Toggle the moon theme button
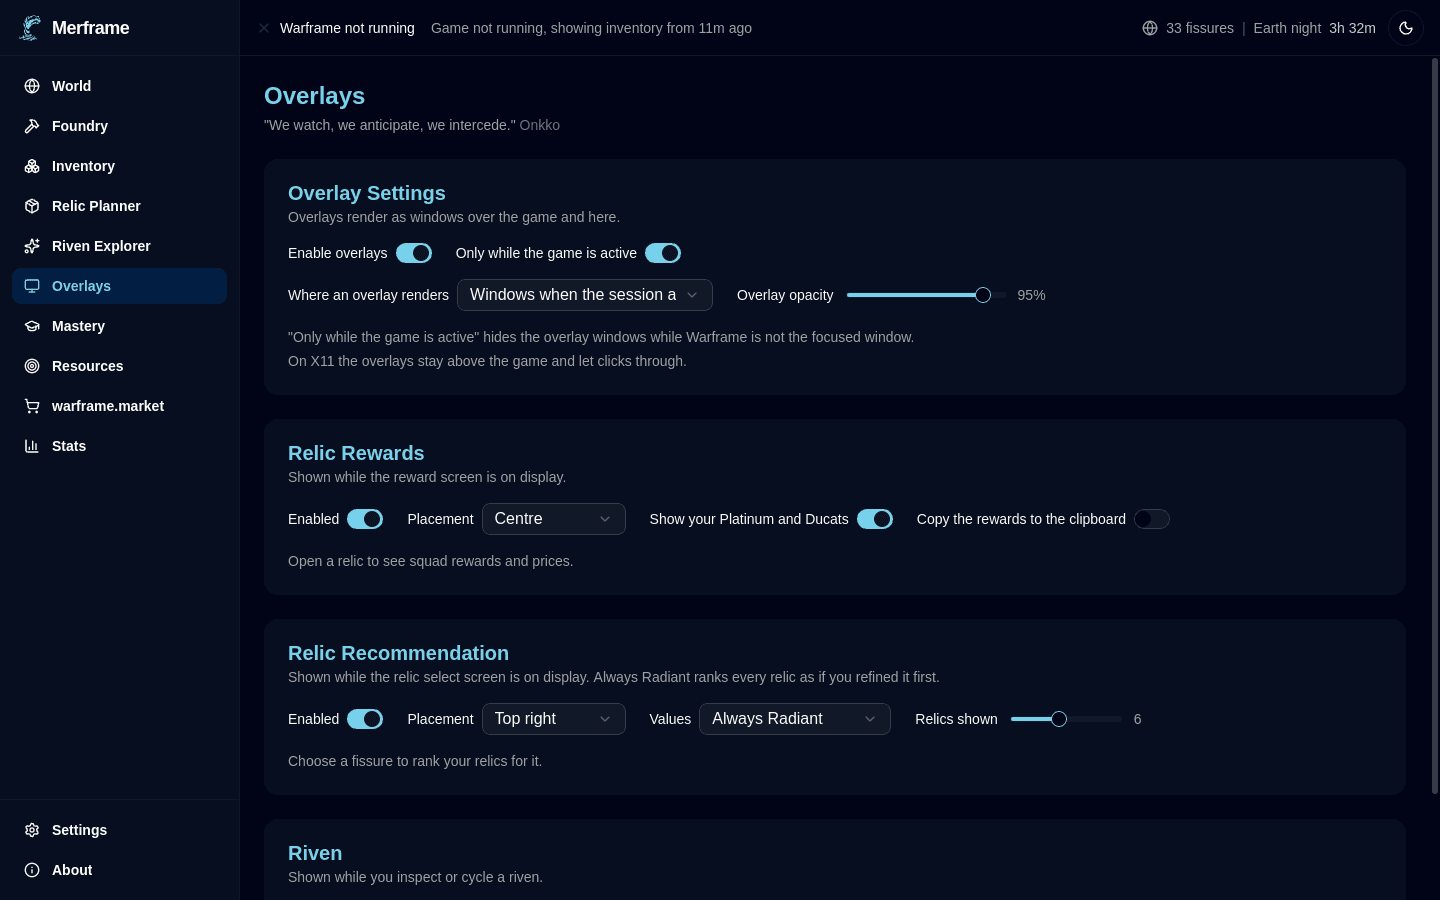 tap(1406, 28)
